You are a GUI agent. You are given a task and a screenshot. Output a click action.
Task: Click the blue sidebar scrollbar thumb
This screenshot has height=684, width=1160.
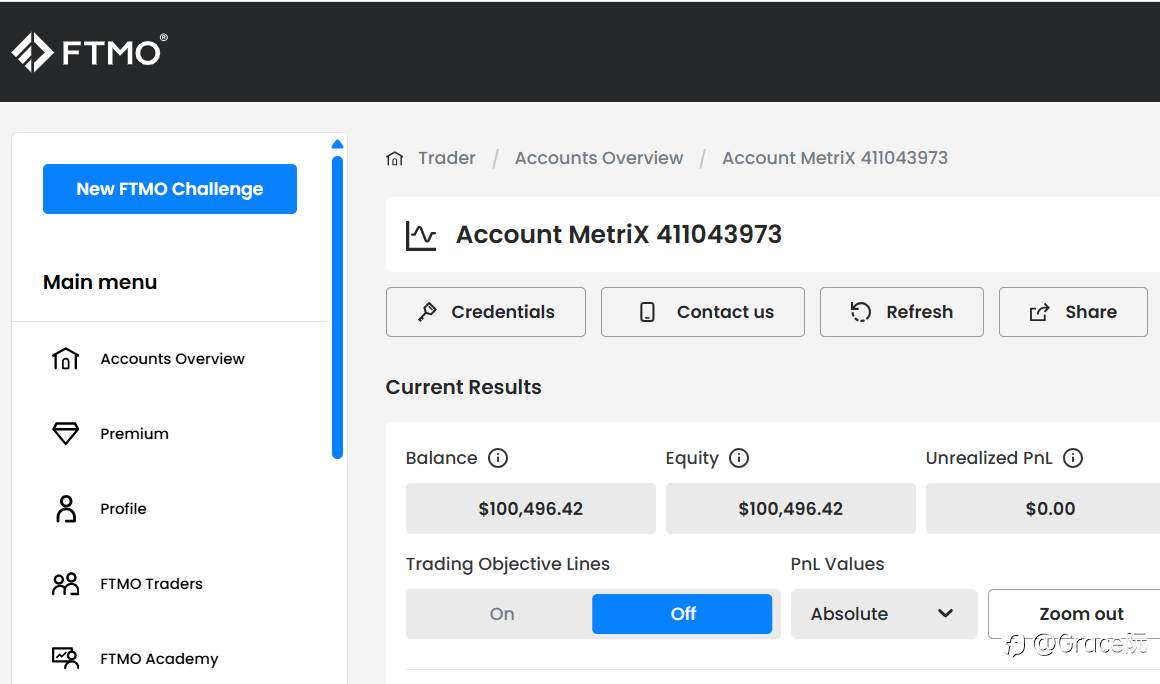pyautogui.click(x=337, y=307)
